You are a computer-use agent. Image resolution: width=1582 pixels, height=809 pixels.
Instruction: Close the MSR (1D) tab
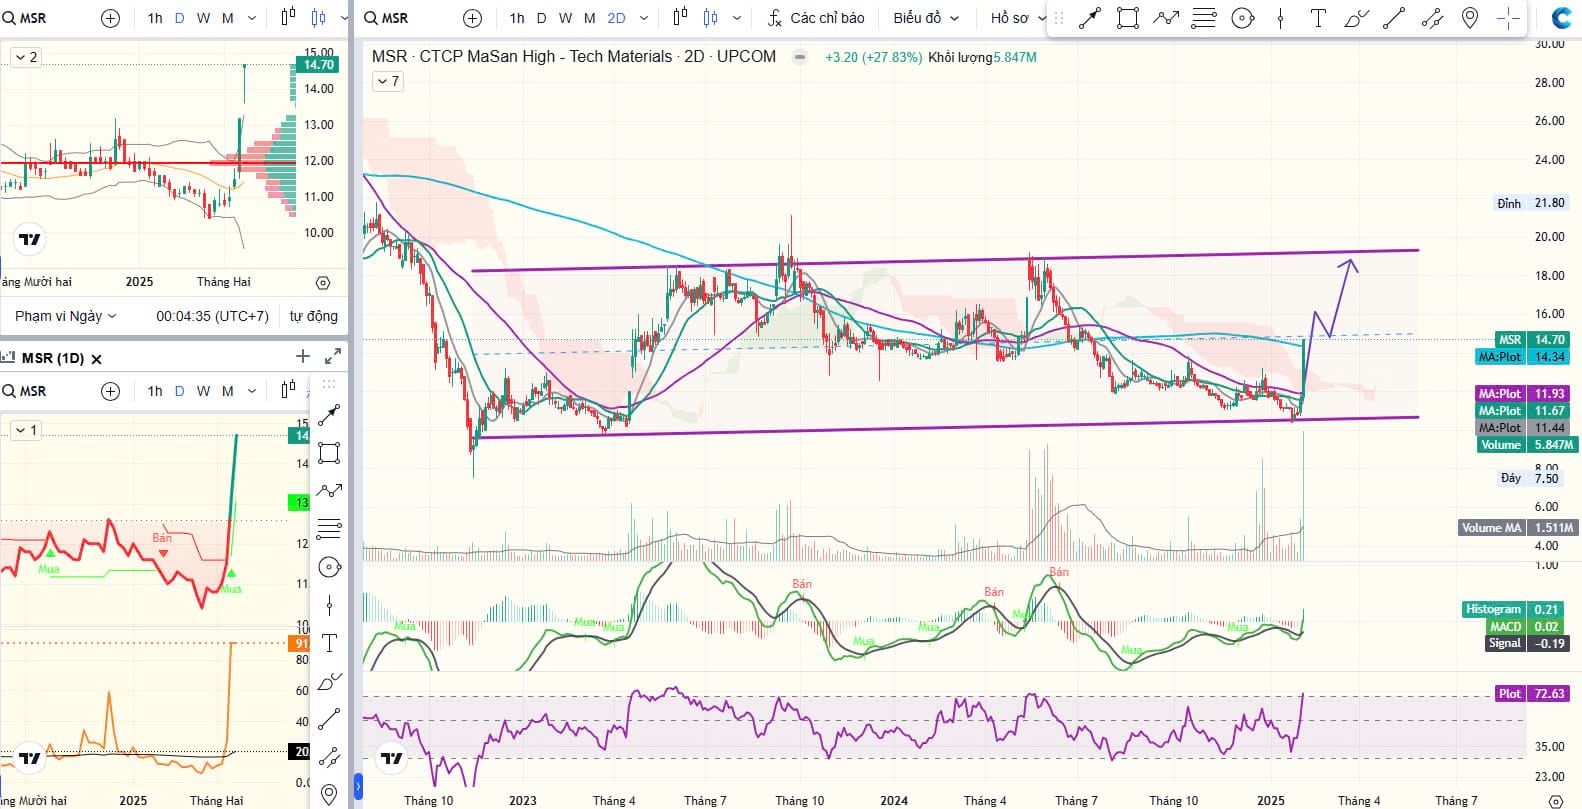tap(97, 358)
